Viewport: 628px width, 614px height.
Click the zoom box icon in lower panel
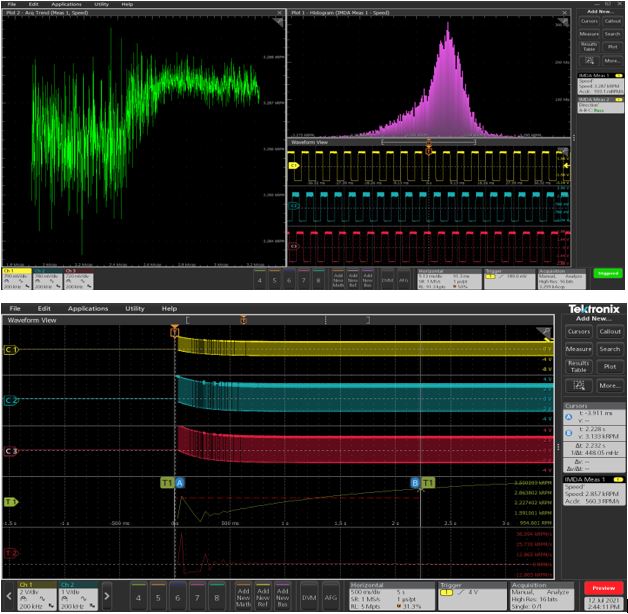click(579, 384)
